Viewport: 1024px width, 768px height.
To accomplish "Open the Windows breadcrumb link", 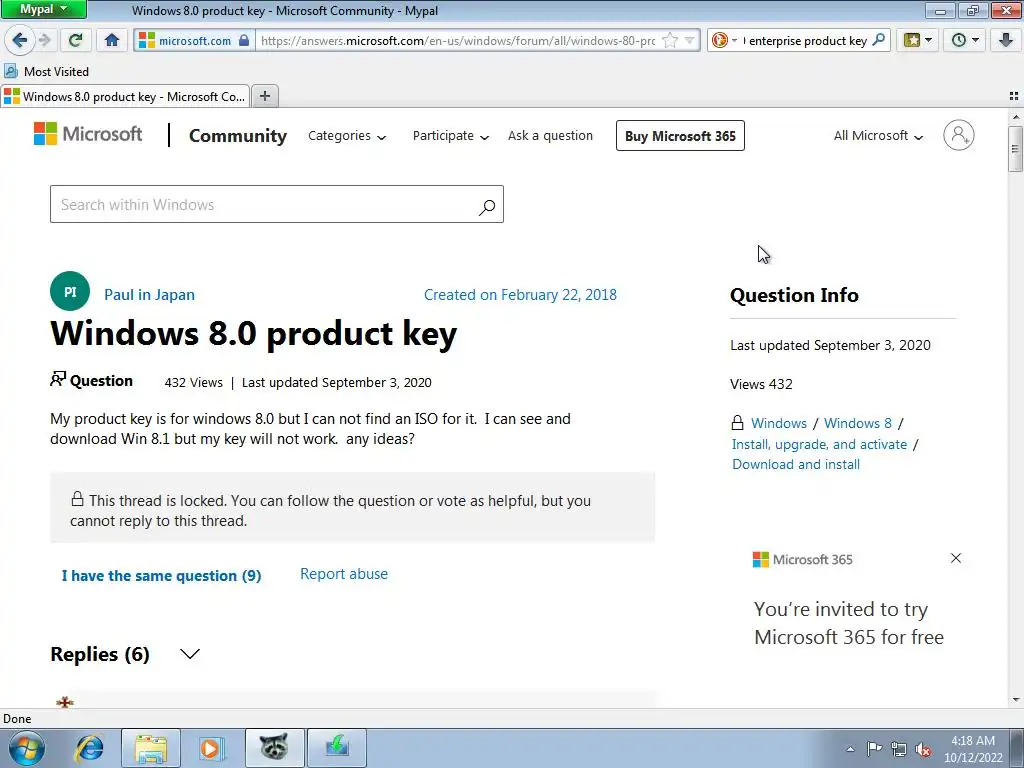I will [778, 423].
